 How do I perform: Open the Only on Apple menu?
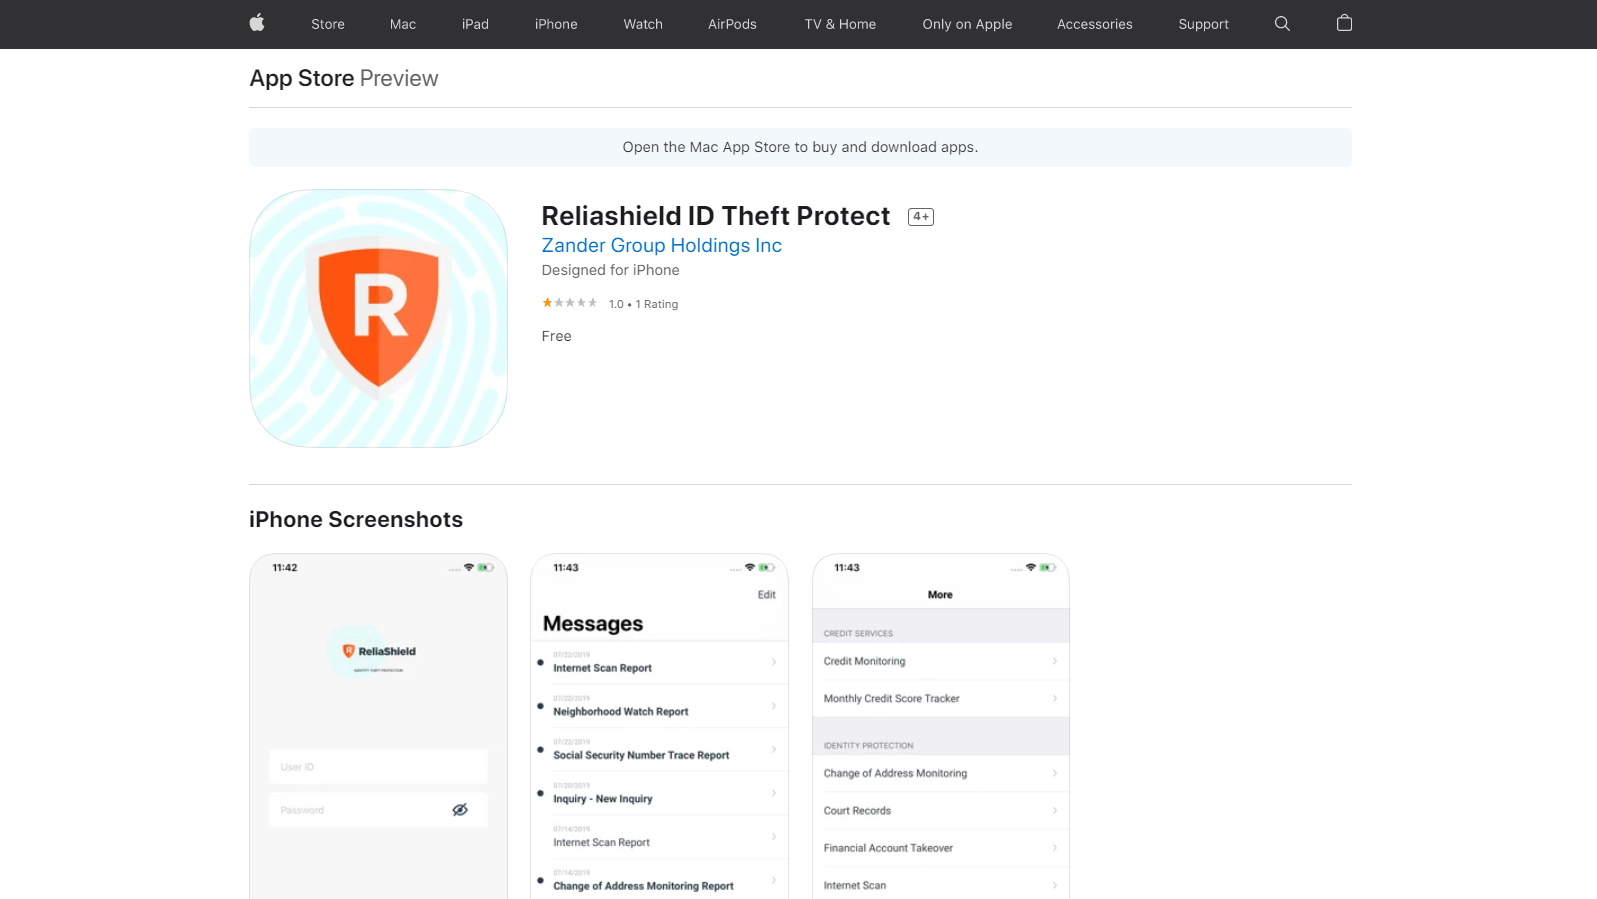point(967,24)
